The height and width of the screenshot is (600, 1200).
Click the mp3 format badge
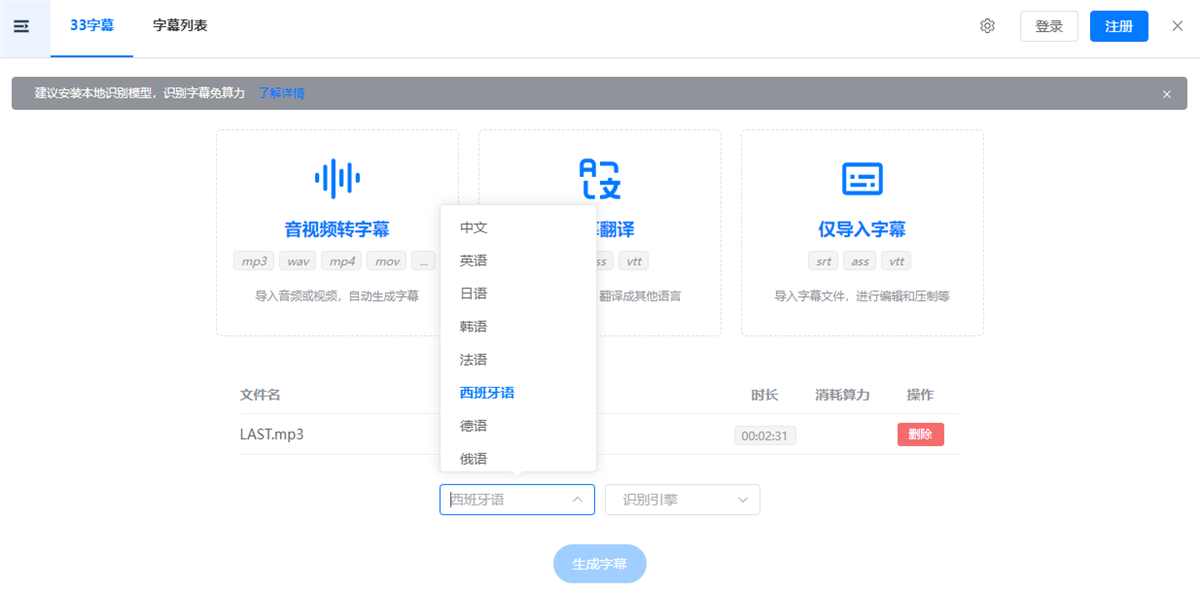tap(253, 260)
